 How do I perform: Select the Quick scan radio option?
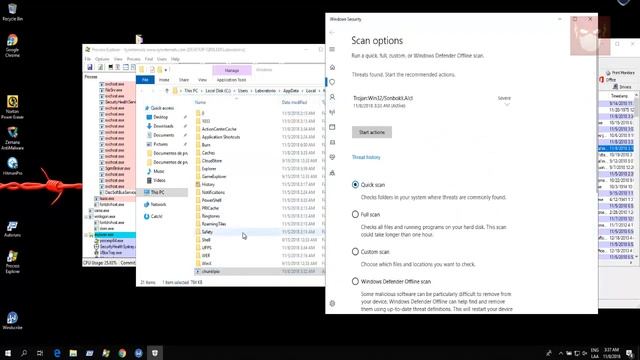click(355, 185)
